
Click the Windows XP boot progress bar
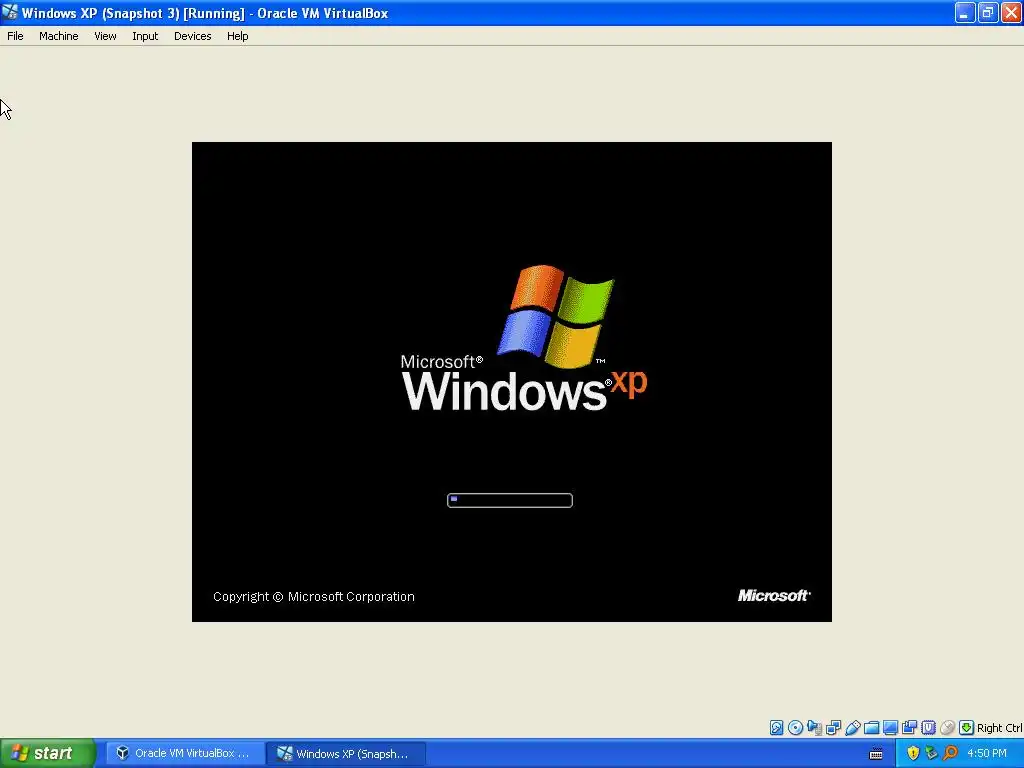point(510,500)
